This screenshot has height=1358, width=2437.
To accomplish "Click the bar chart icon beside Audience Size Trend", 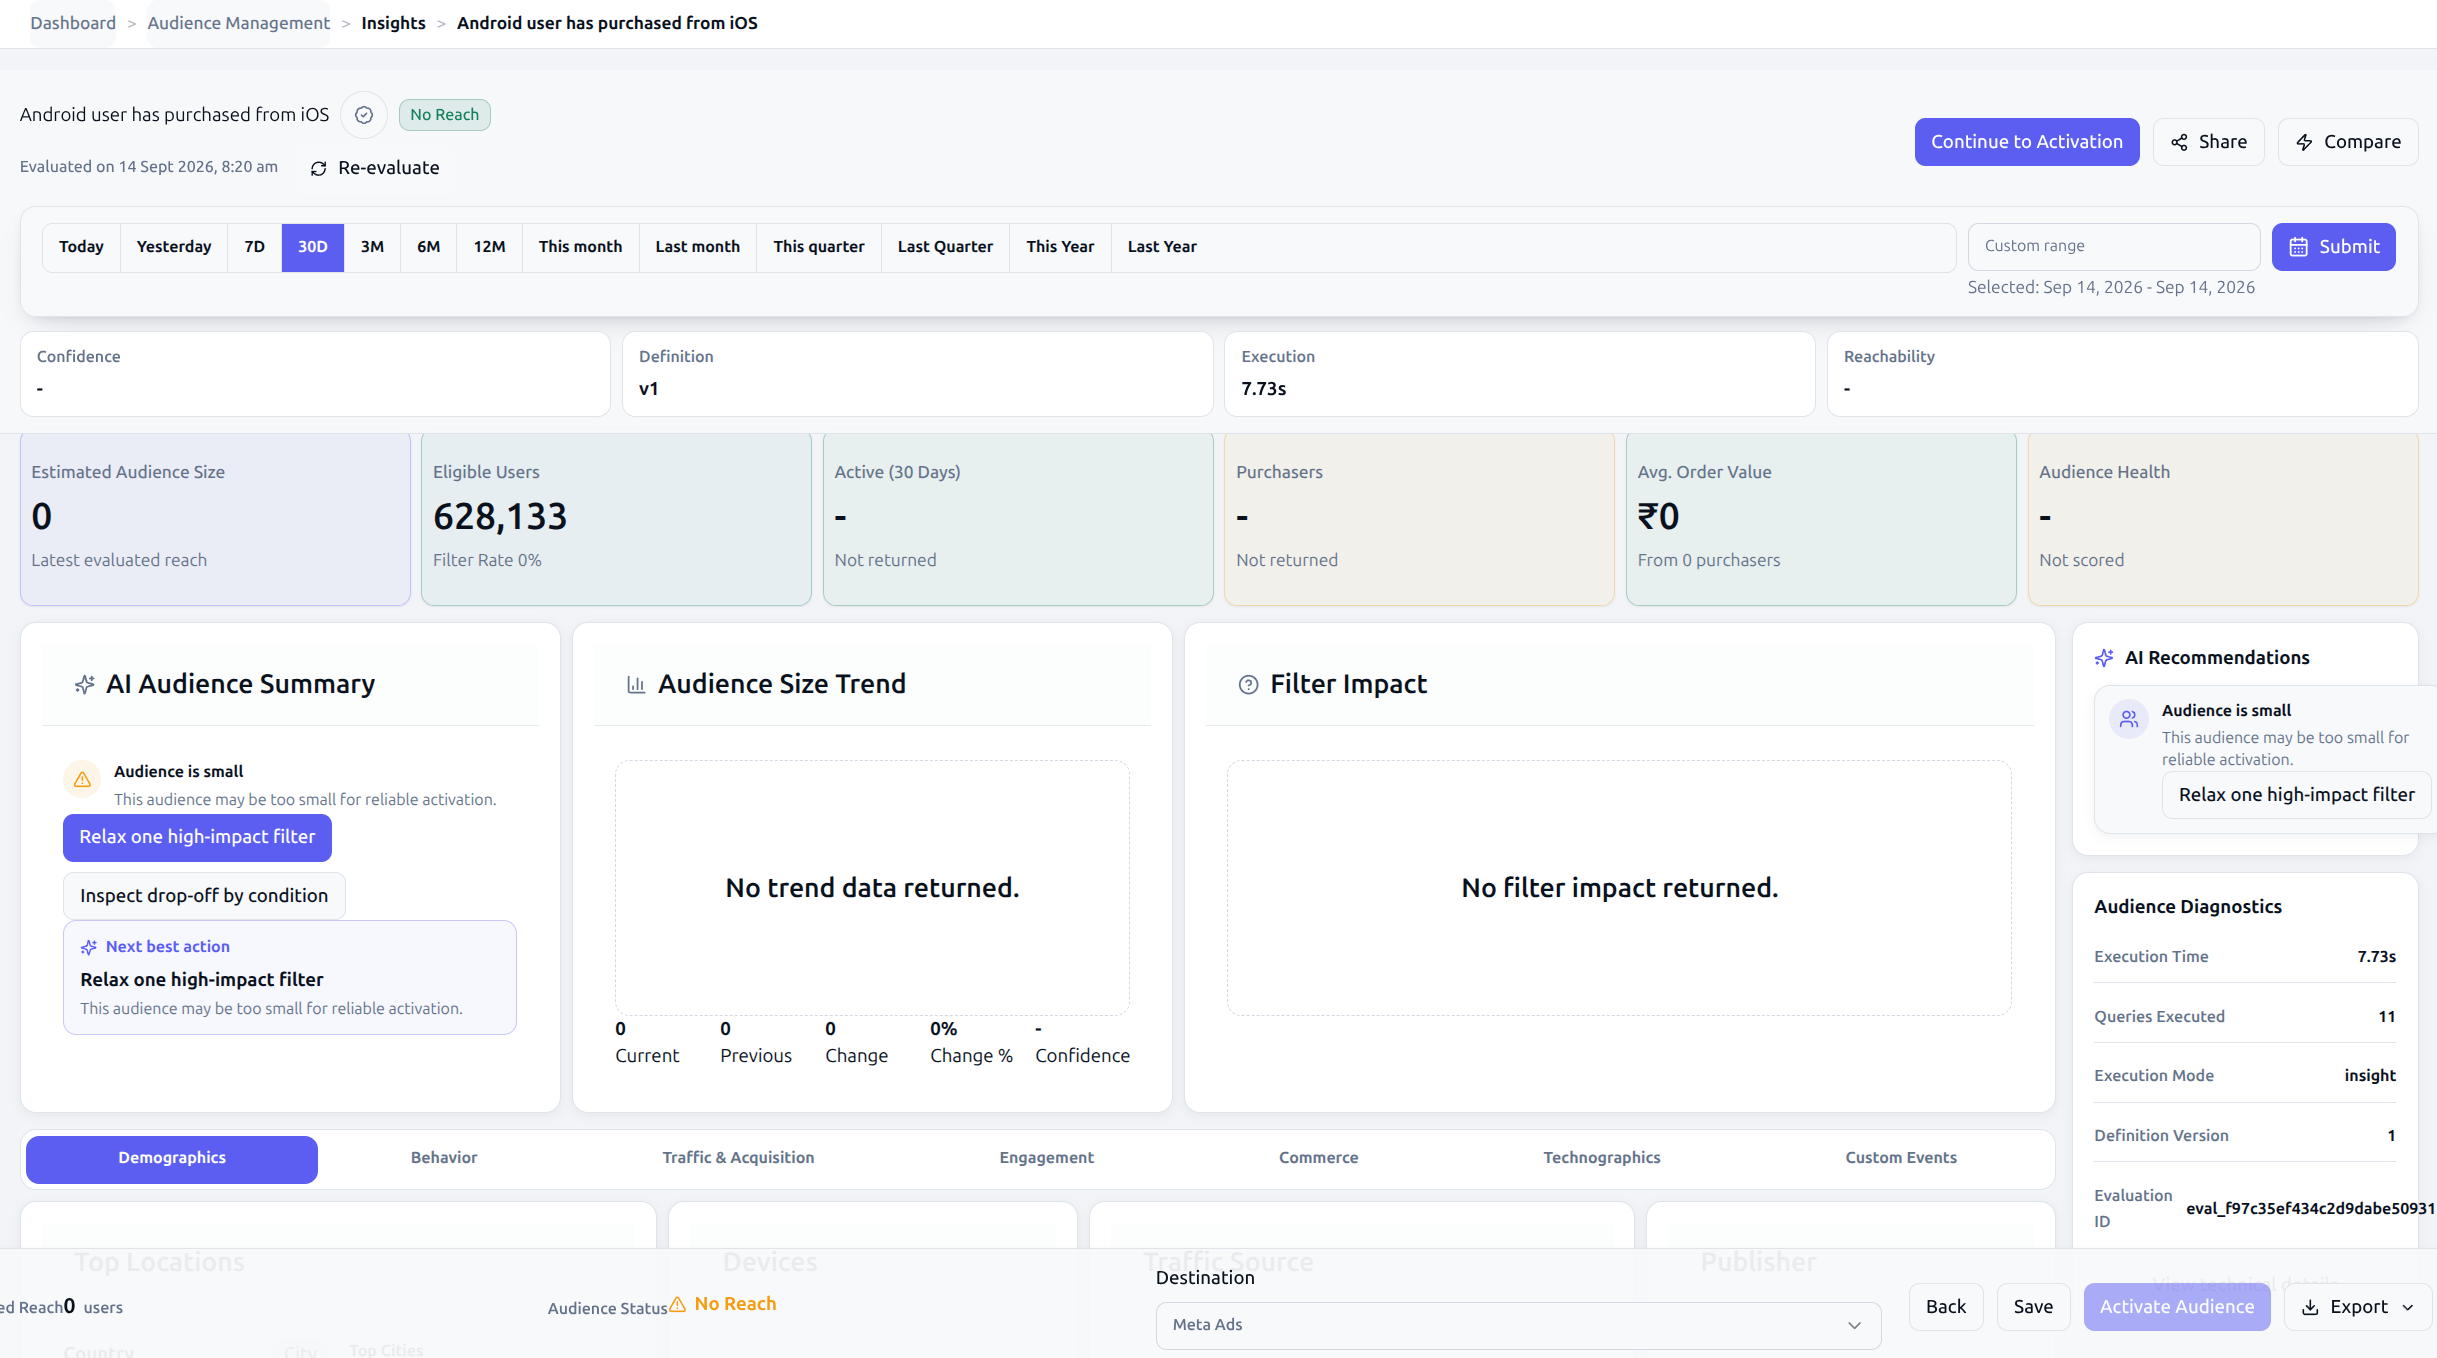I will 636,684.
